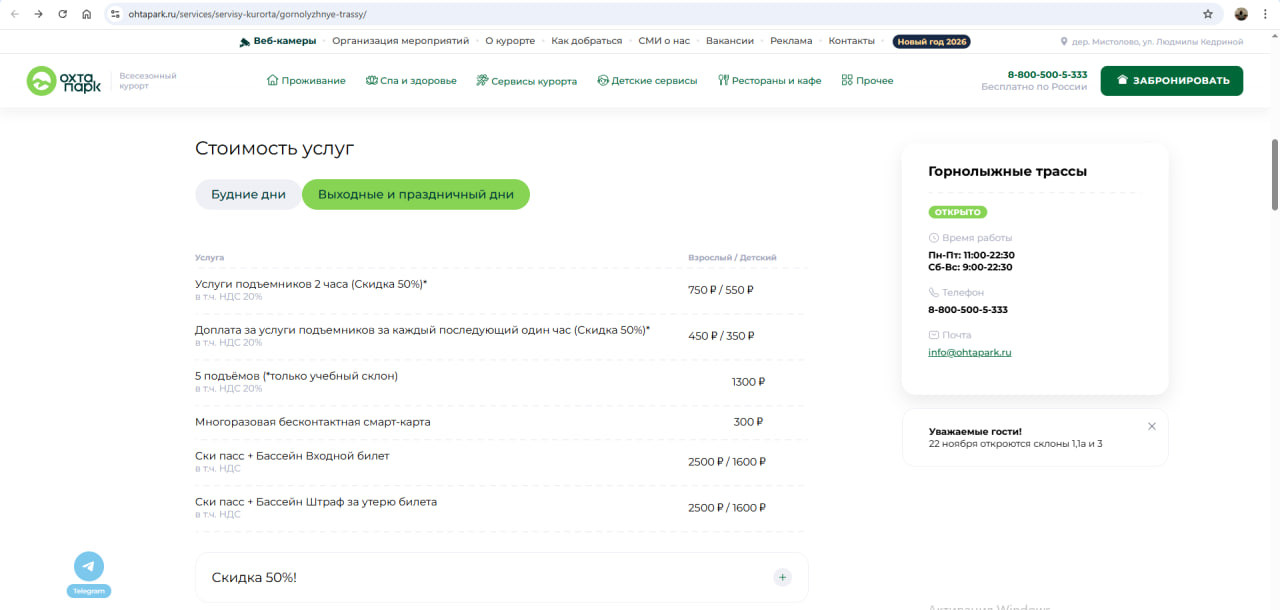Open Сервисы курорта navigation menu

tap(526, 81)
